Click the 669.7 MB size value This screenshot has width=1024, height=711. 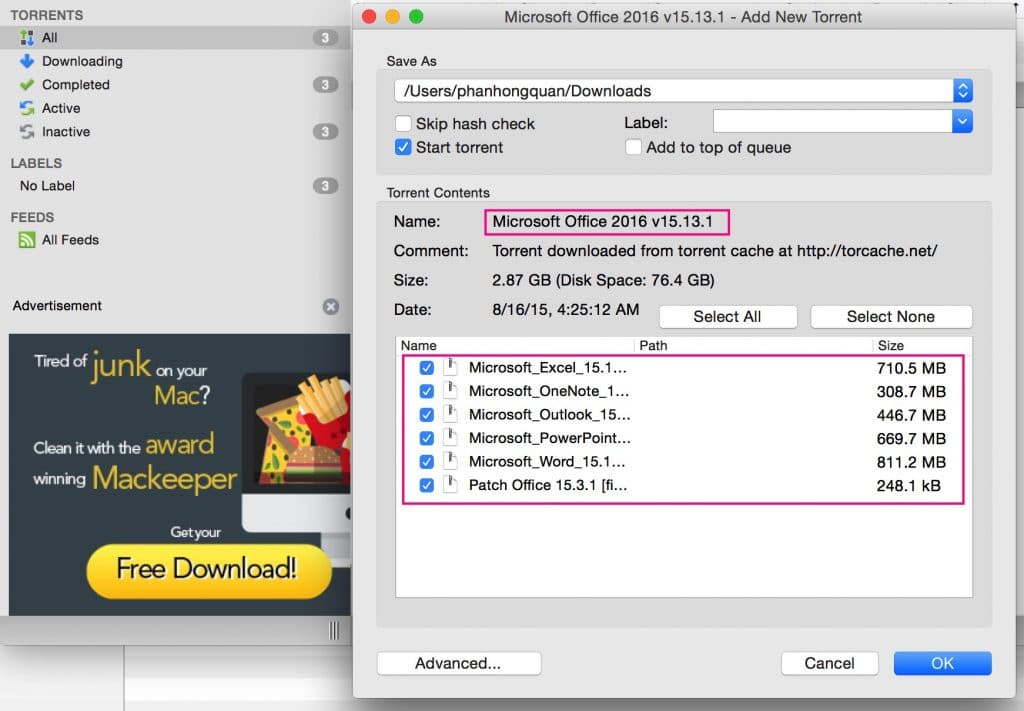(x=911, y=439)
